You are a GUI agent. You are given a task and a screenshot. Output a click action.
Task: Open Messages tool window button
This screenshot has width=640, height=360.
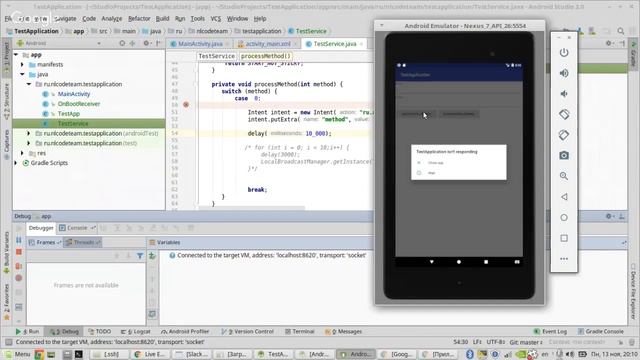point(343,332)
